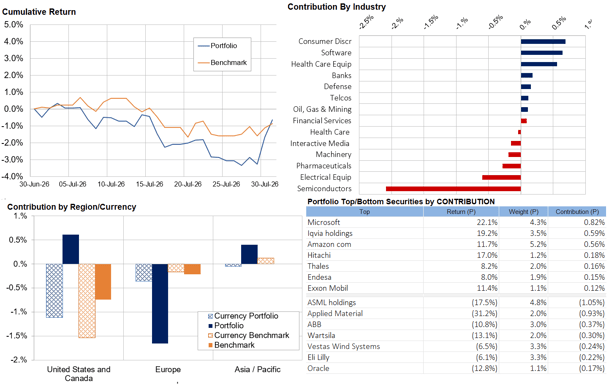Viewport: 609px width, 384px height.
Task: Click the Portfolio legend entry in region chart
Action: [226, 326]
